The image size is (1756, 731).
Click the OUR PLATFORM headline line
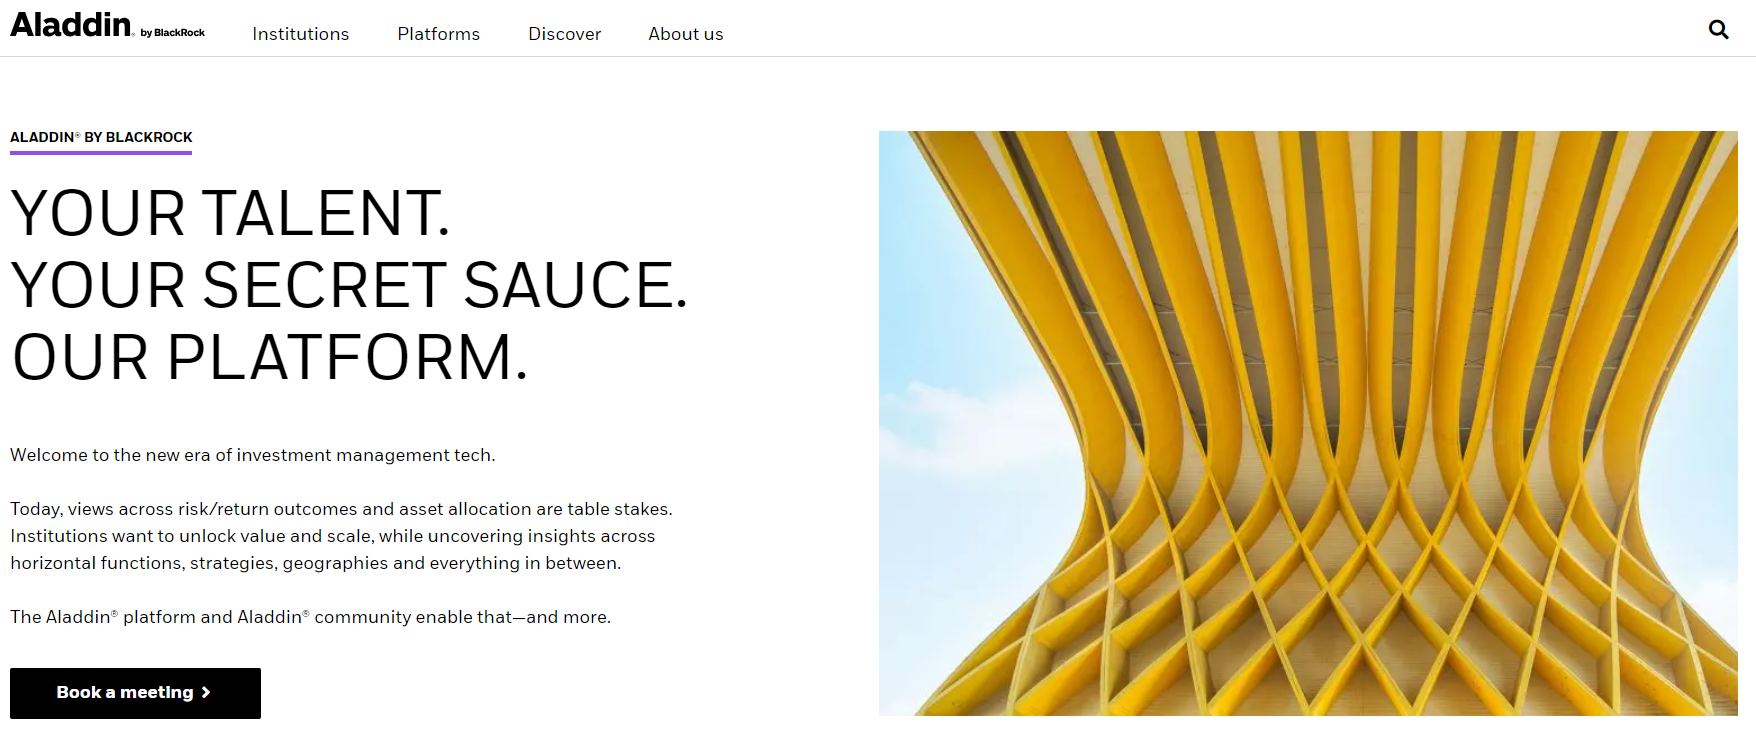click(269, 358)
